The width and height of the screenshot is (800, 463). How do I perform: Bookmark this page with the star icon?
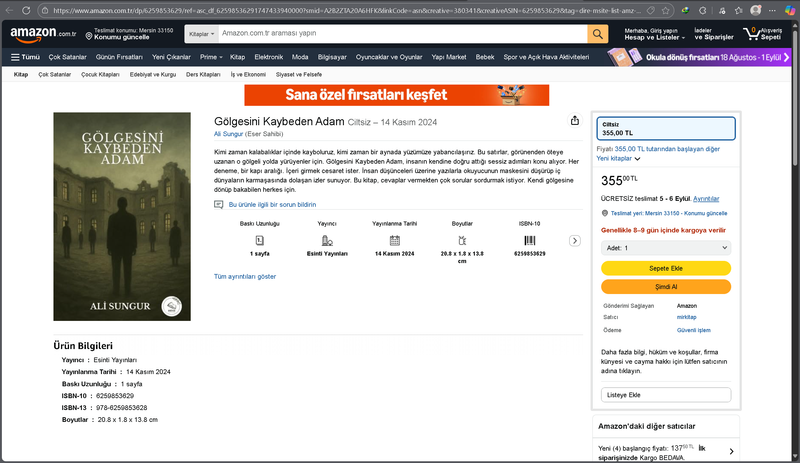coord(665,10)
